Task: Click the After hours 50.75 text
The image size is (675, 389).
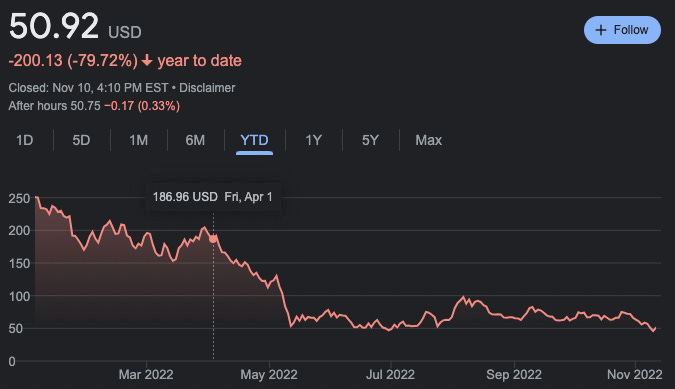Action: (54, 106)
